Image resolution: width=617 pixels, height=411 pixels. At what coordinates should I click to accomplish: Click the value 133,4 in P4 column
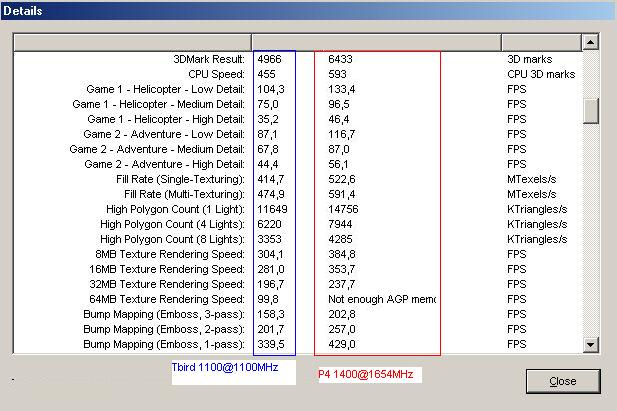tap(342, 89)
